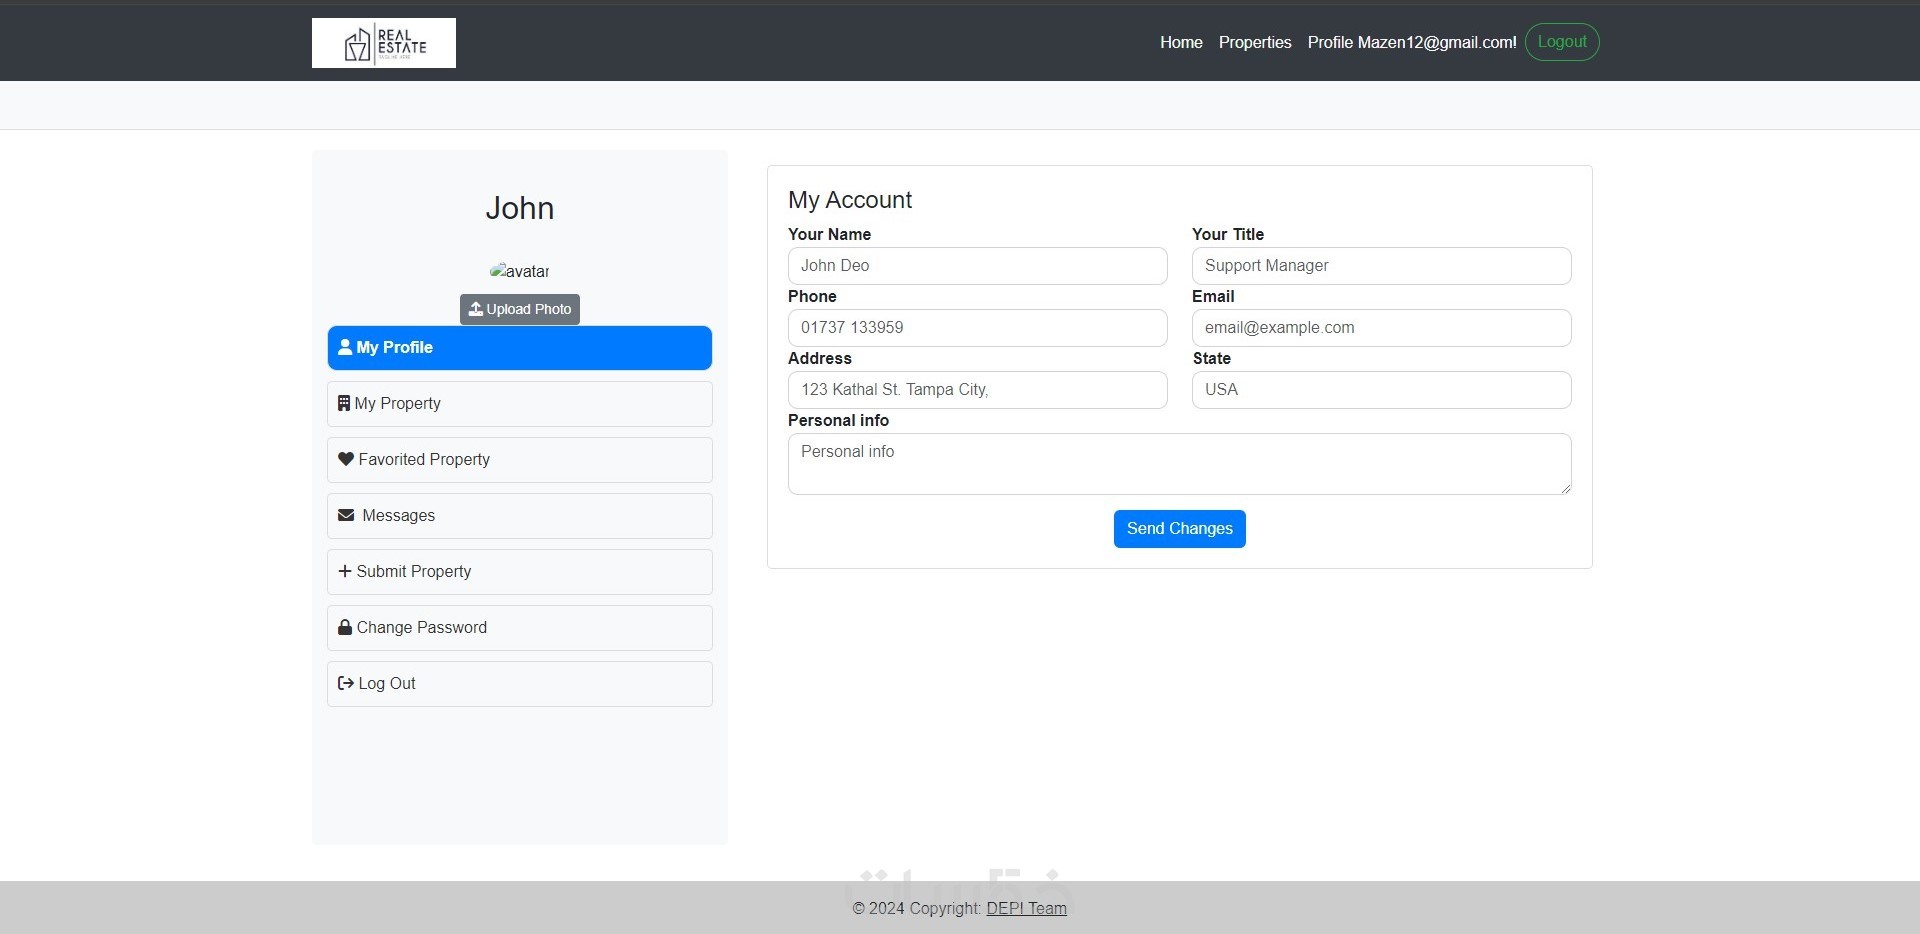
Task: Click the sign-out arrow icon beside Log Out
Action: [346, 683]
